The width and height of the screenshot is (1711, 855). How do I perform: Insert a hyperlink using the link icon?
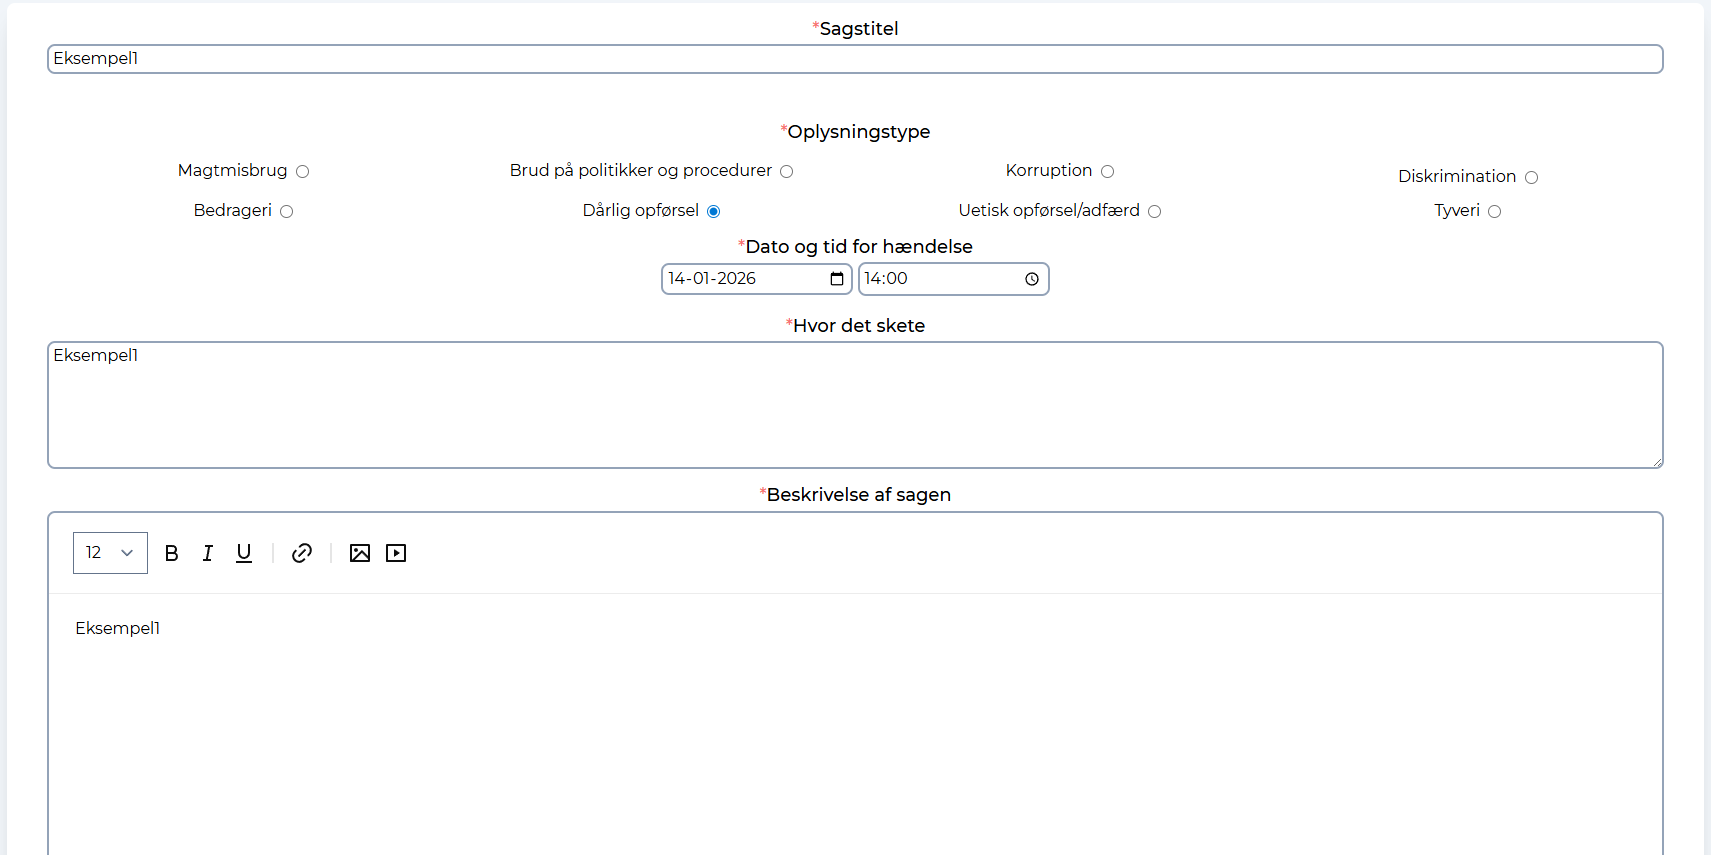(302, 553)
